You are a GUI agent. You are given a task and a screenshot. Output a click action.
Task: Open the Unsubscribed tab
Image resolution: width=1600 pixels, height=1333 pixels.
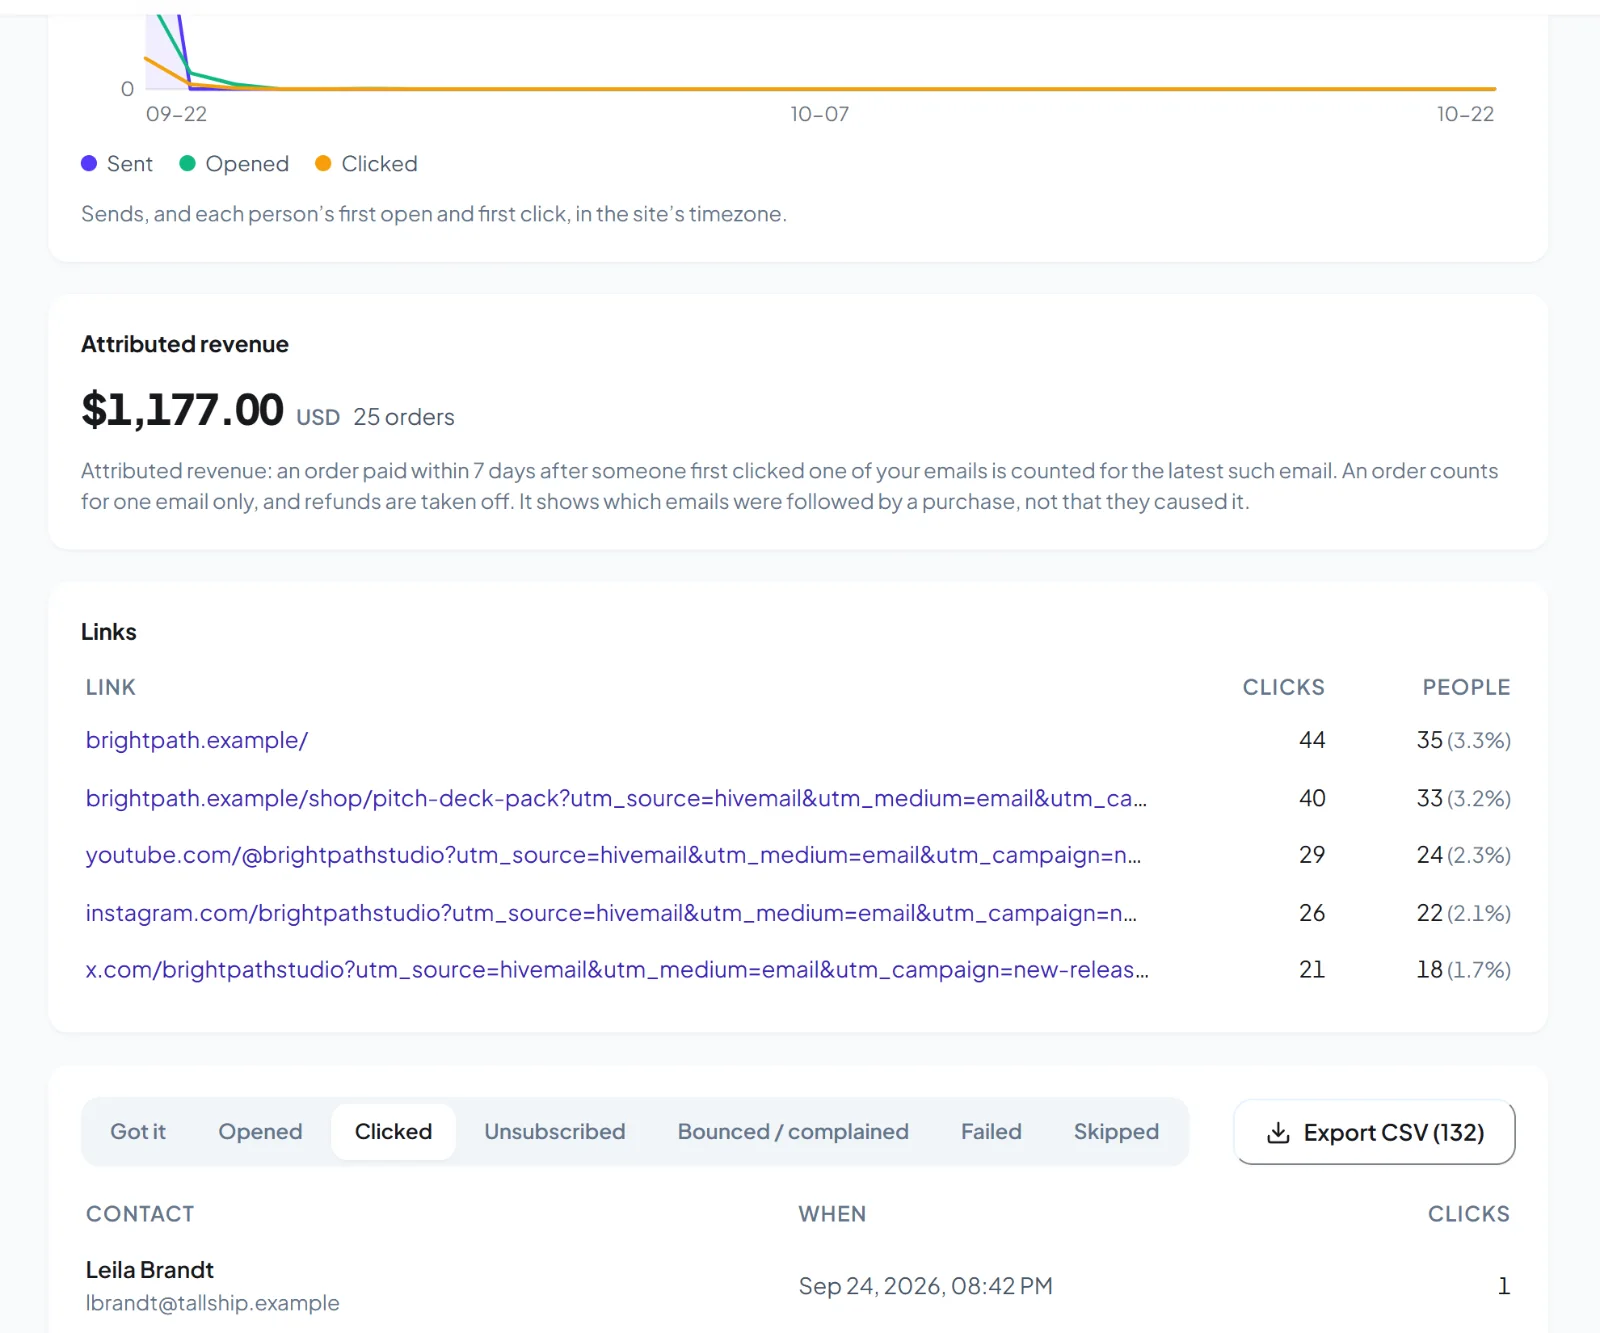click(x=555, y=1132)
